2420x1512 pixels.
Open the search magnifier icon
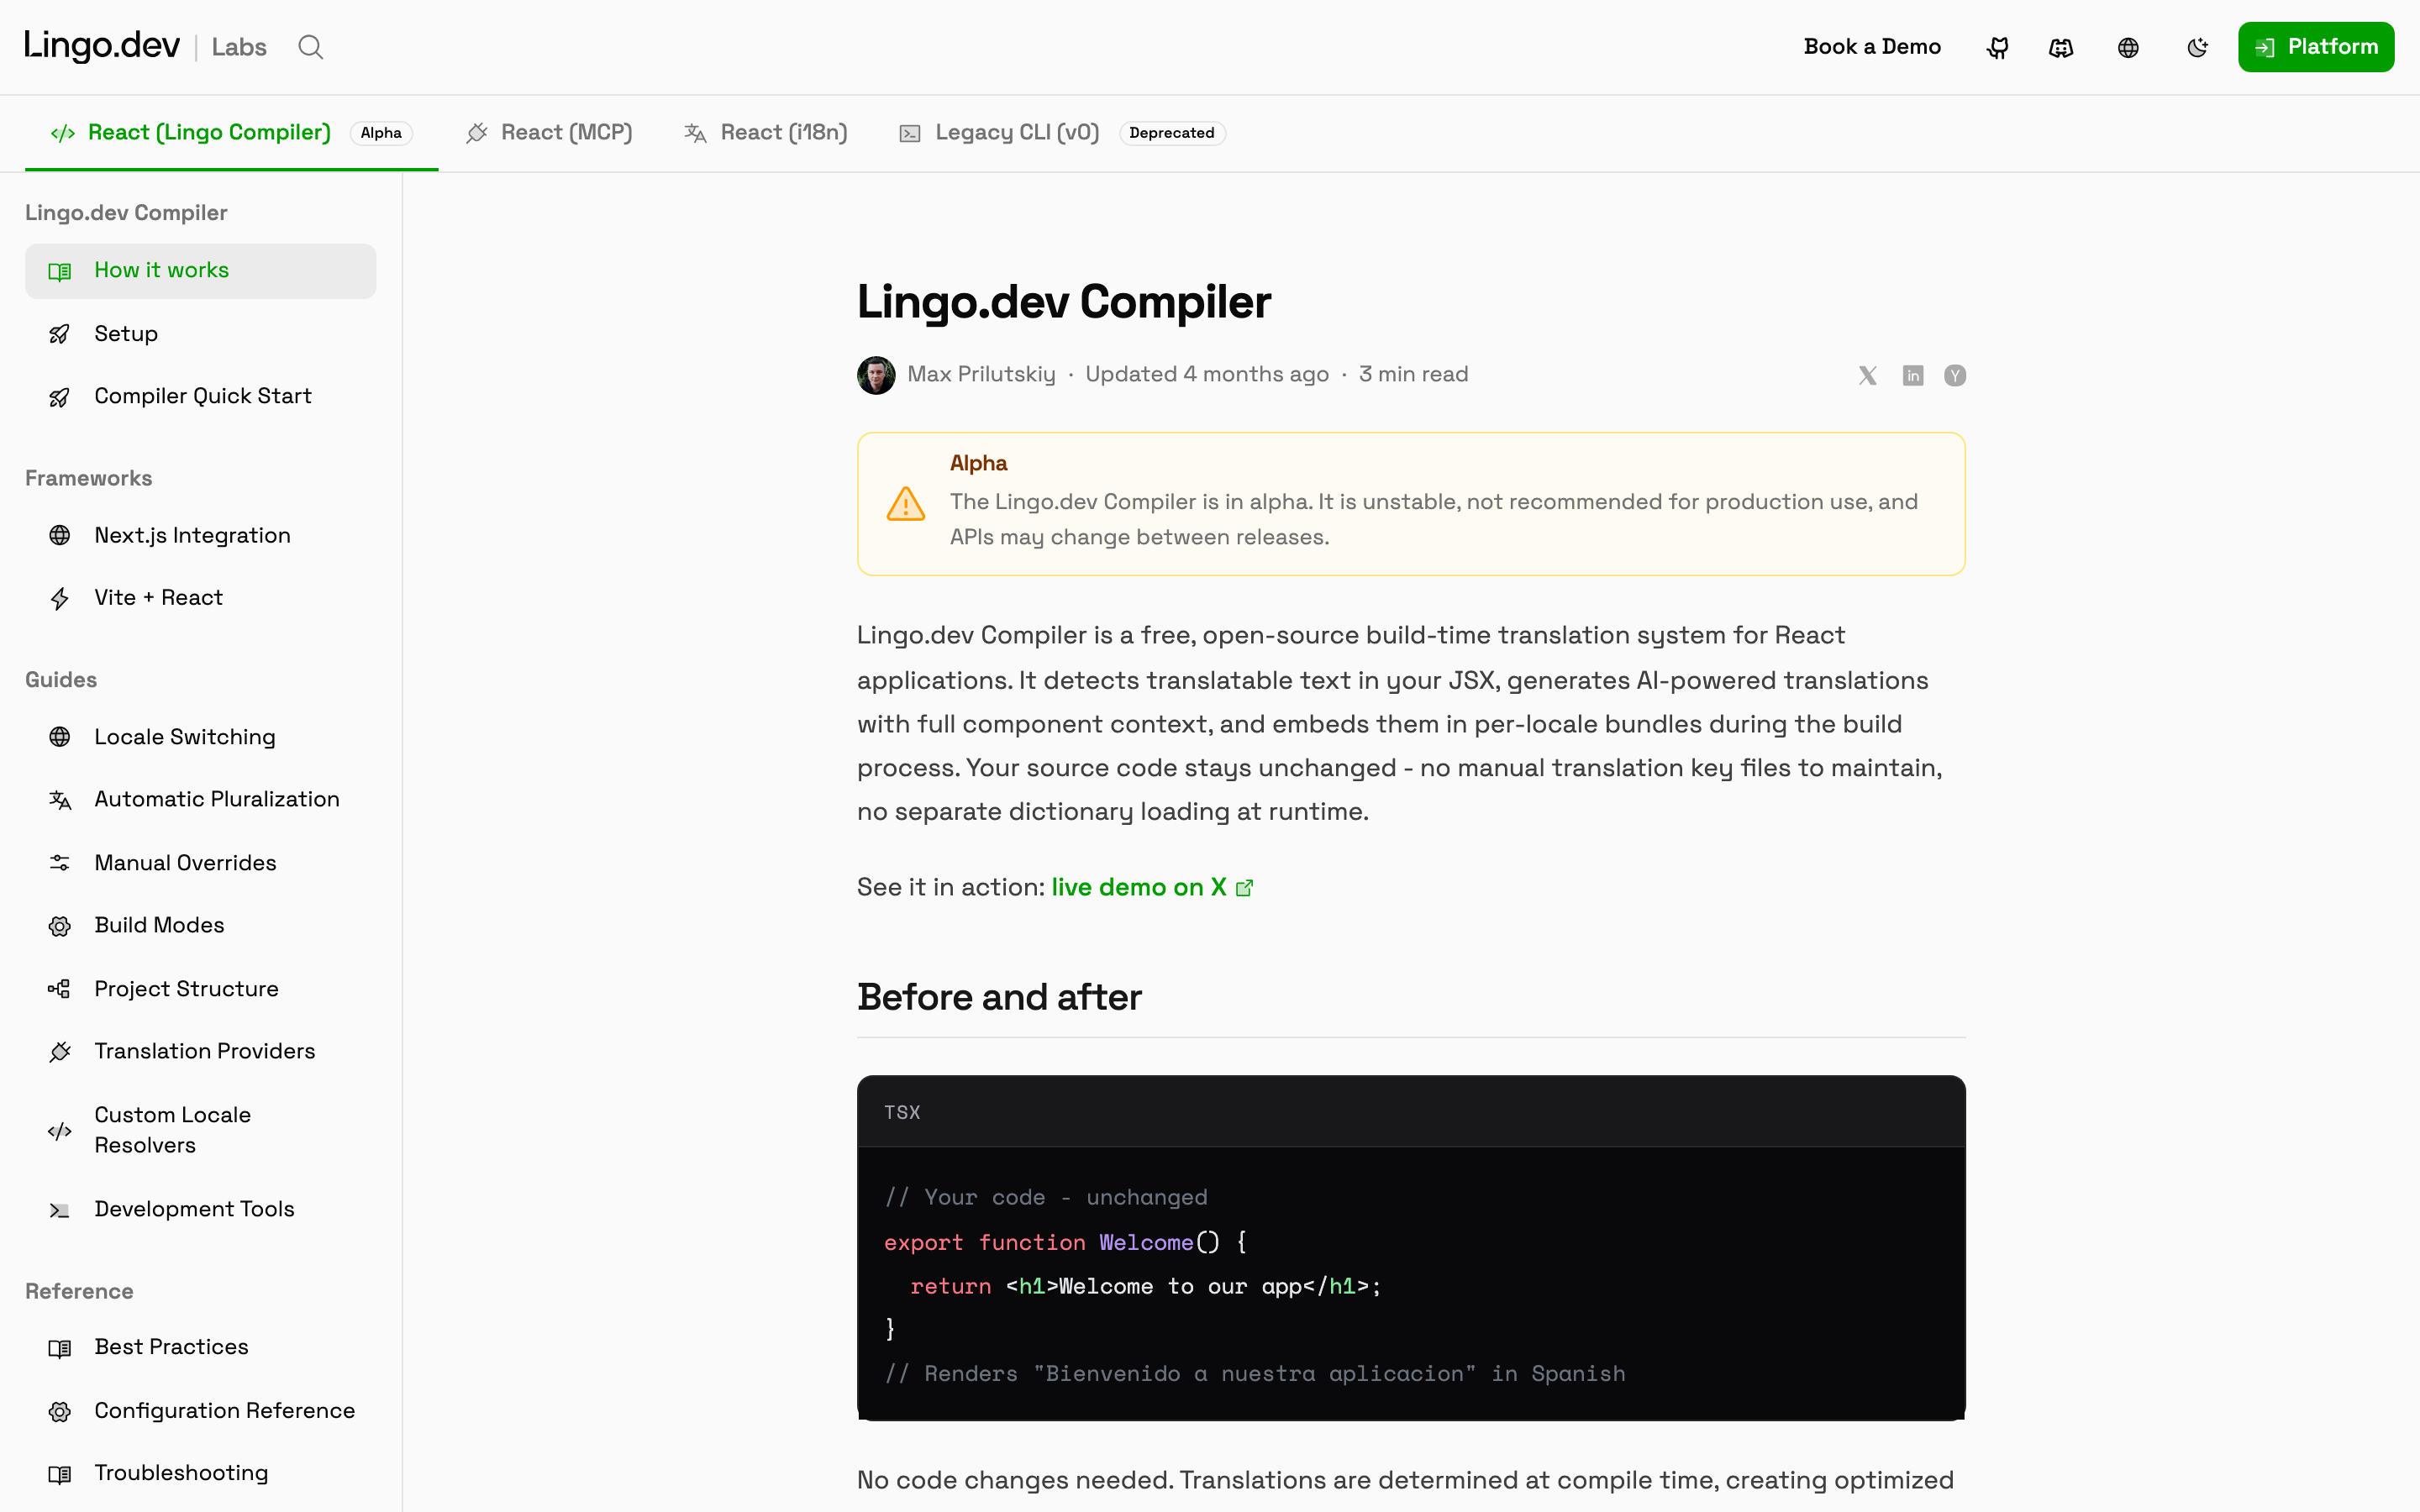tap(311, 47)
